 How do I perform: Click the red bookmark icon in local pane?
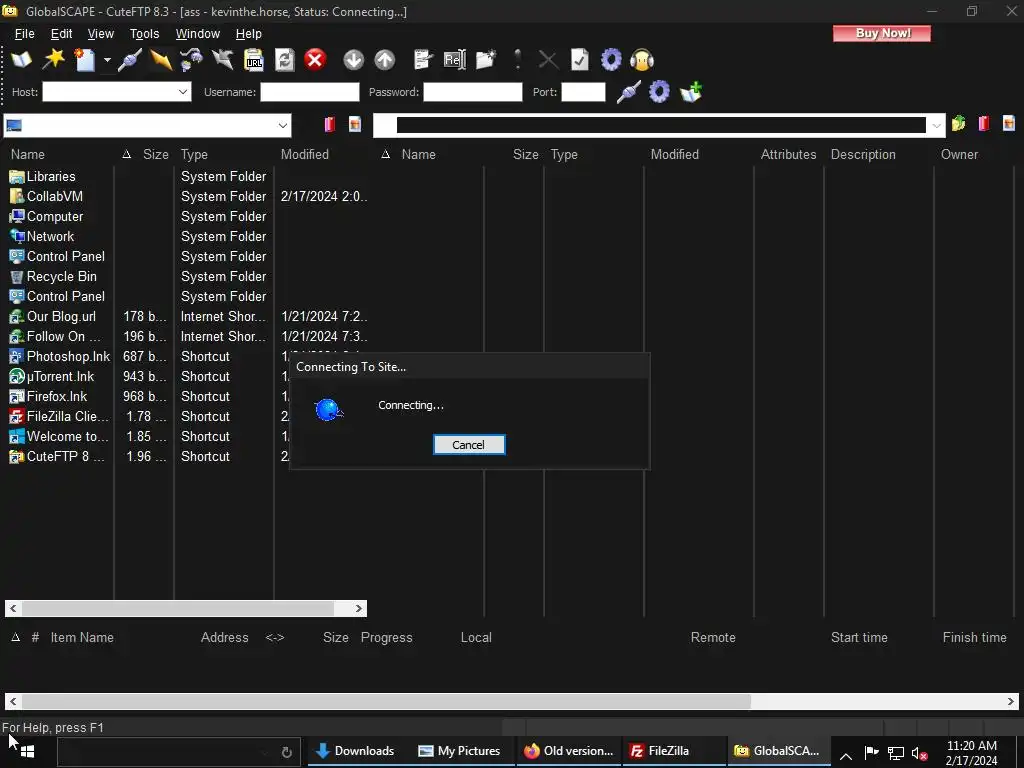(330, 124)
